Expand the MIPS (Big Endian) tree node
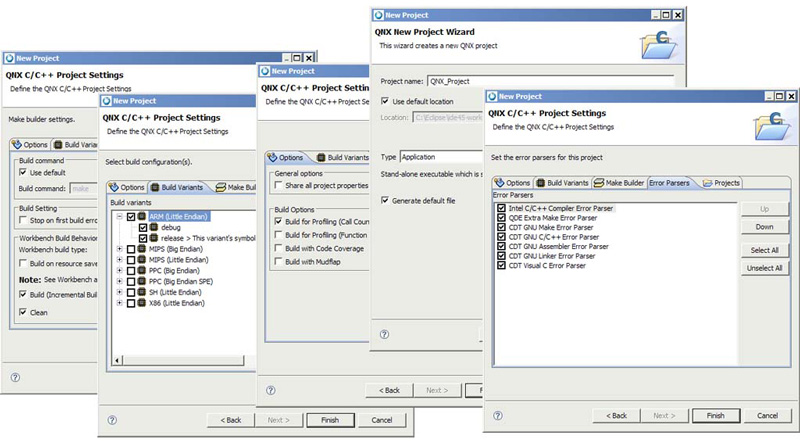This screenshot has width=800, height=441. pyautogui.click(x=120, y=249)
